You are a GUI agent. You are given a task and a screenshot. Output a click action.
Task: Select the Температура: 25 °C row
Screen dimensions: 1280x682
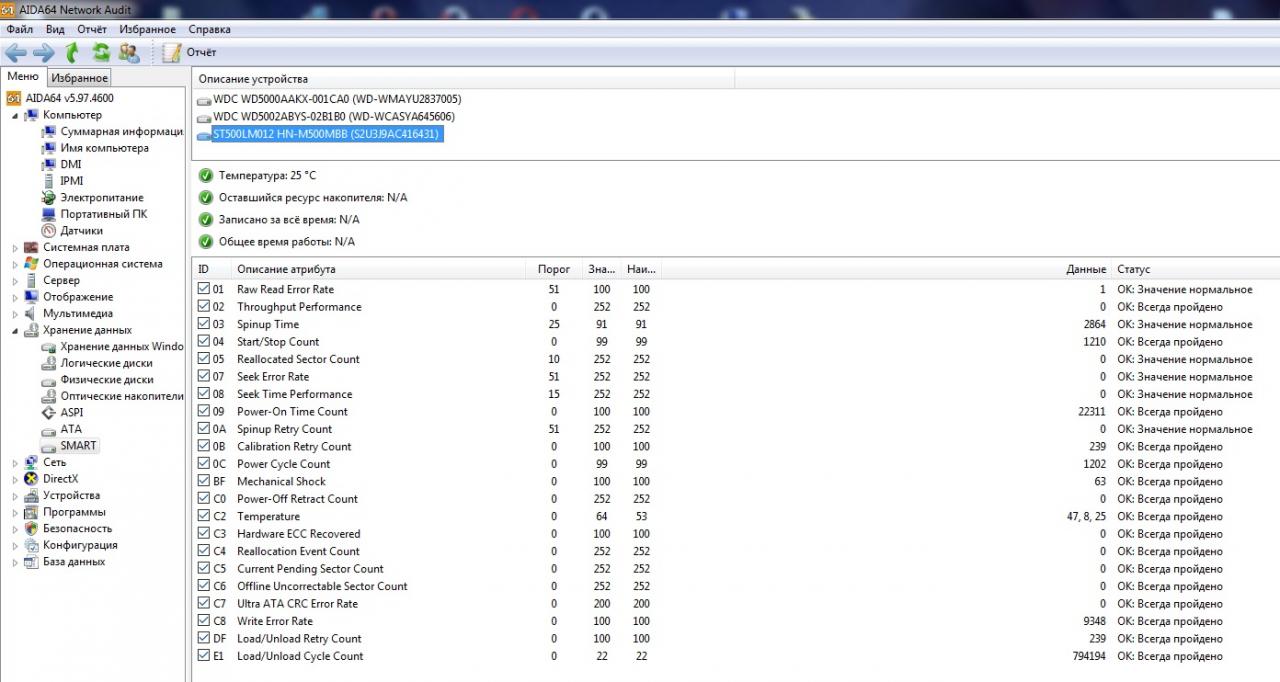point(257,175)
